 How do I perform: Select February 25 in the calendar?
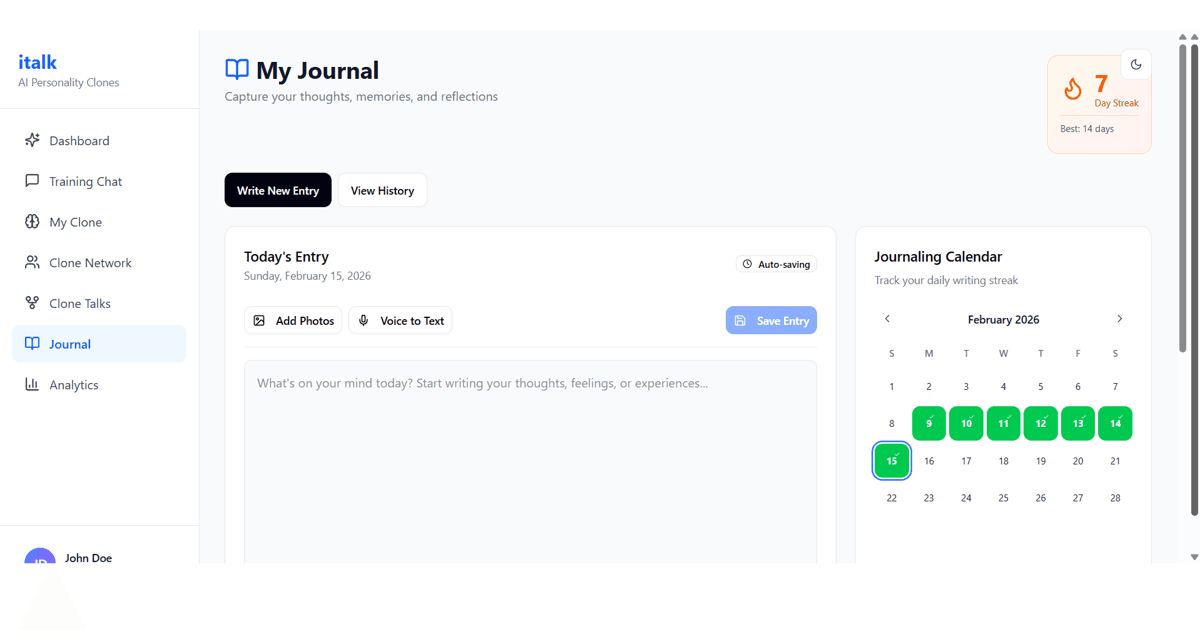(1003, 498)
